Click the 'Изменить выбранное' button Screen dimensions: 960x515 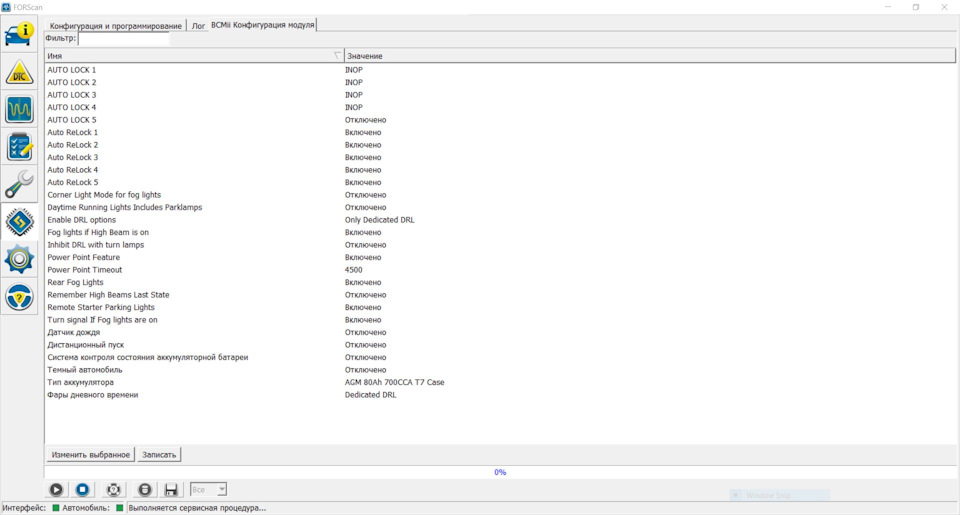click(x=91, y=455)
